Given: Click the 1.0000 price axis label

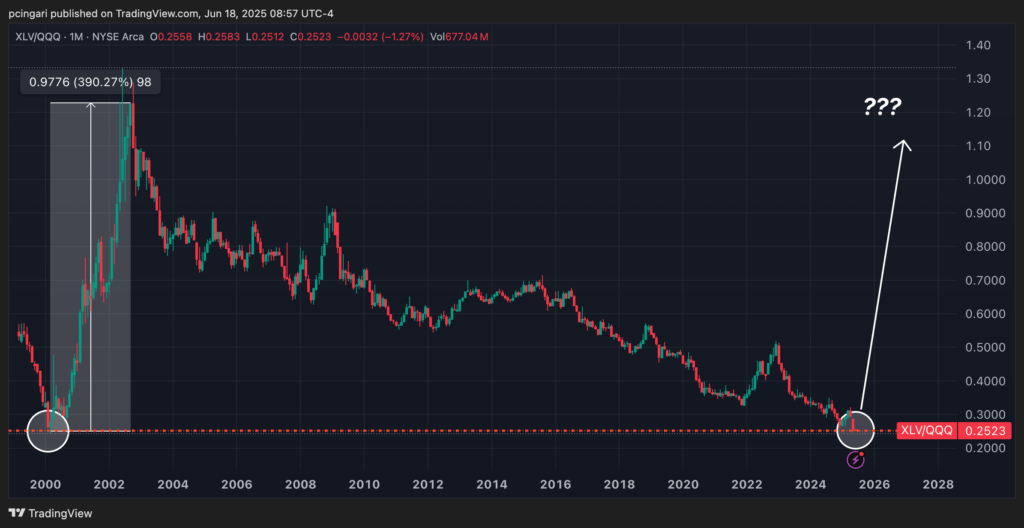Looking at the screenshot, I should click(984, 180).
